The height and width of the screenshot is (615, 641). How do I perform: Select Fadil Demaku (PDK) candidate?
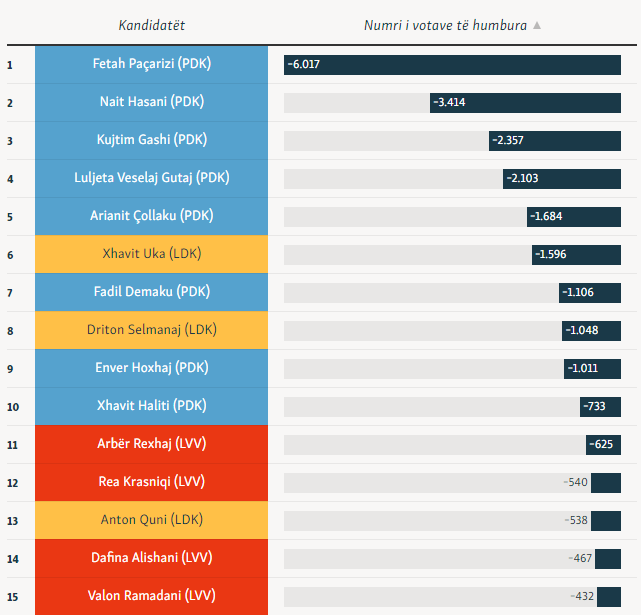click(151, 292)
